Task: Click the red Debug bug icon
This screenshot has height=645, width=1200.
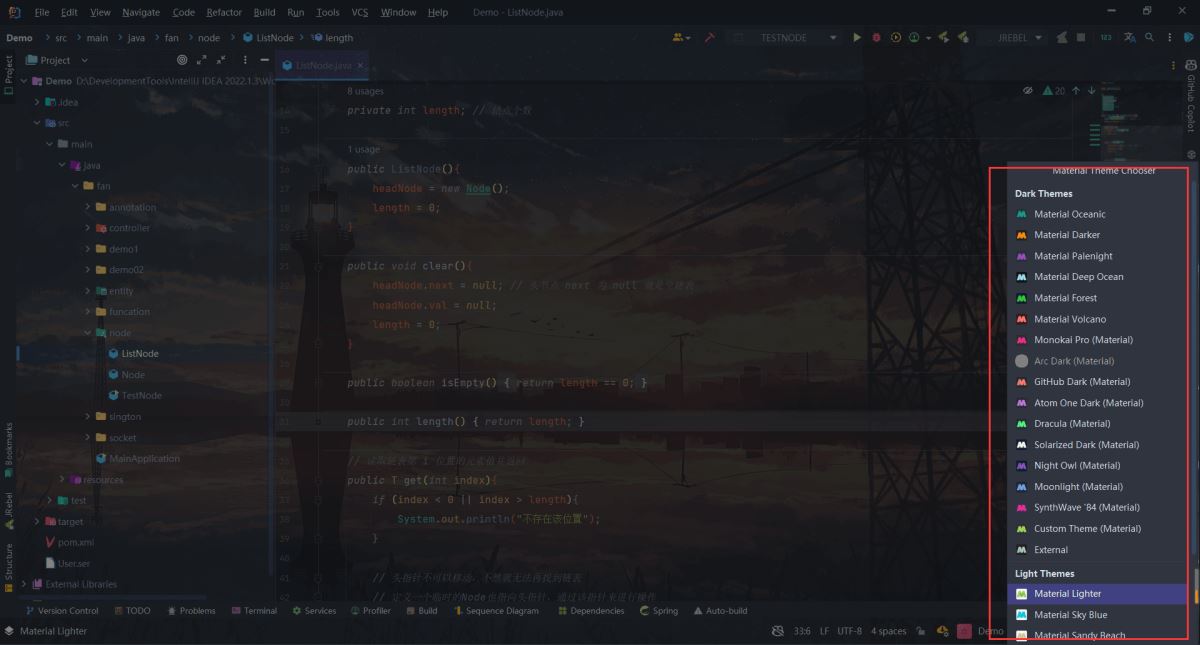Action: click(x=876, y=38)
